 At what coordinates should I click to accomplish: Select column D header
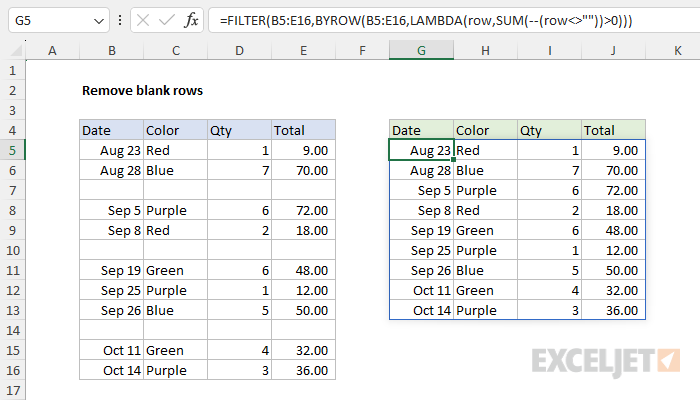(x=239, y=50)
